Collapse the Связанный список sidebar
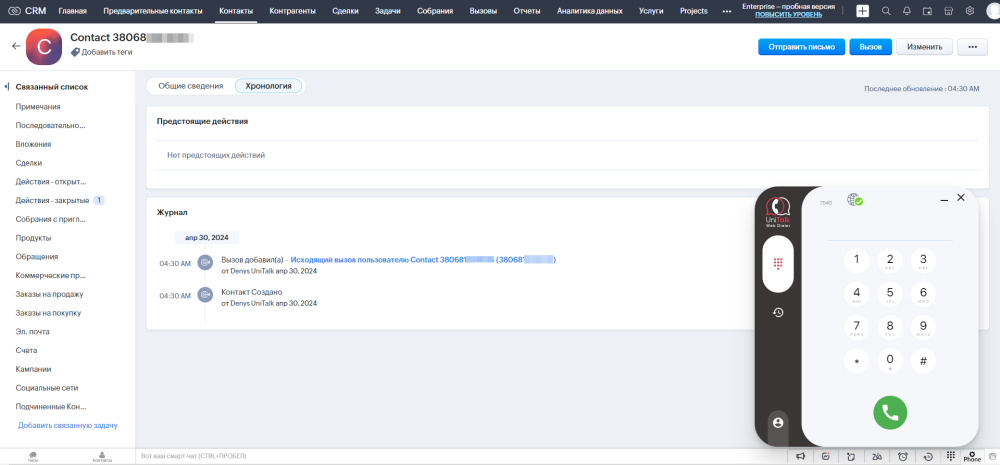1000x465 pixels. (x=7, y=87)
